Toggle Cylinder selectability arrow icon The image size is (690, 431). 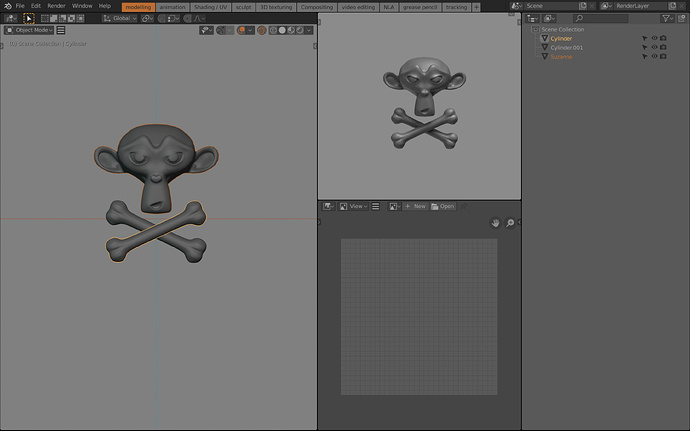(645, 39)
